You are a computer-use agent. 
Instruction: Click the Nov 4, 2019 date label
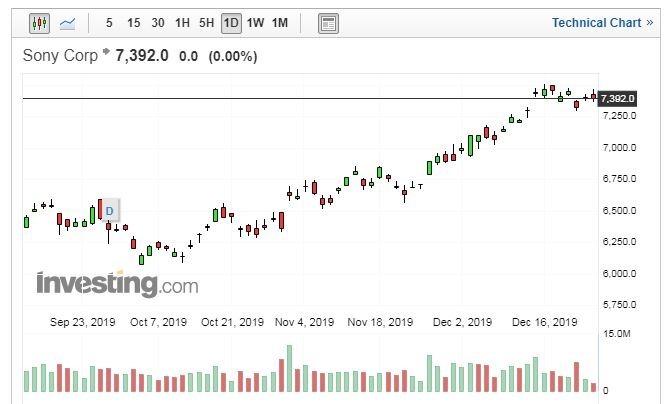point(304,322)
